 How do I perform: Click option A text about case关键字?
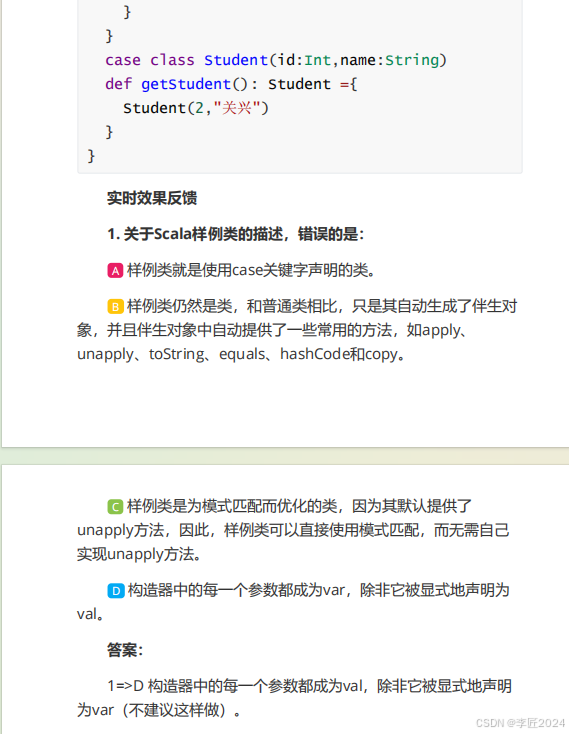click(251, 270)
